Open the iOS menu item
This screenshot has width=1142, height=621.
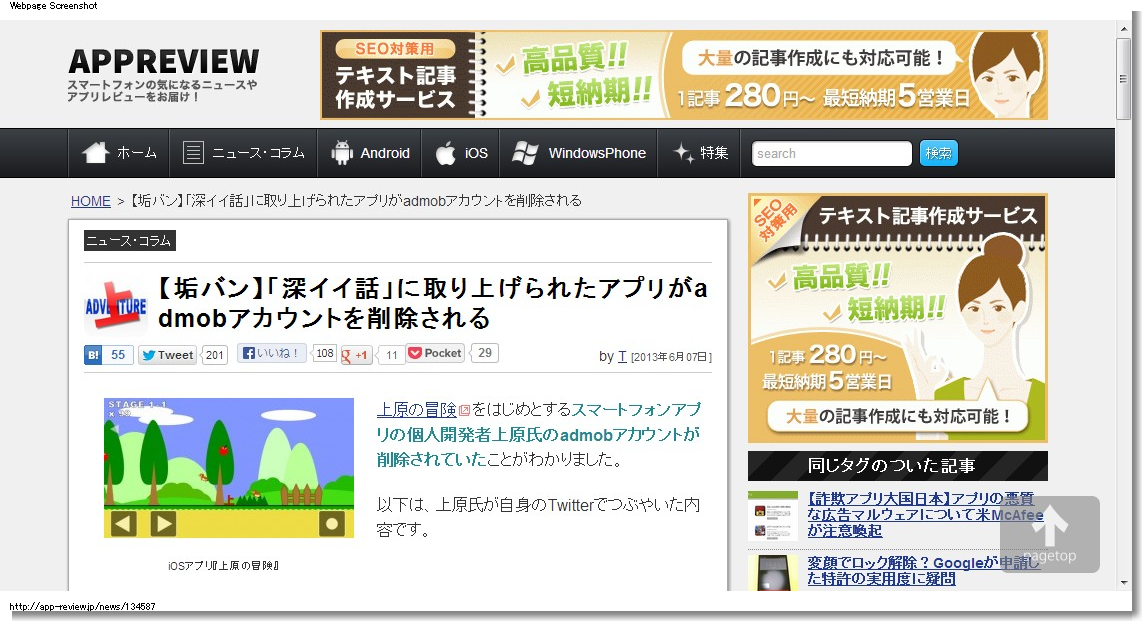[x=461, y=153]
